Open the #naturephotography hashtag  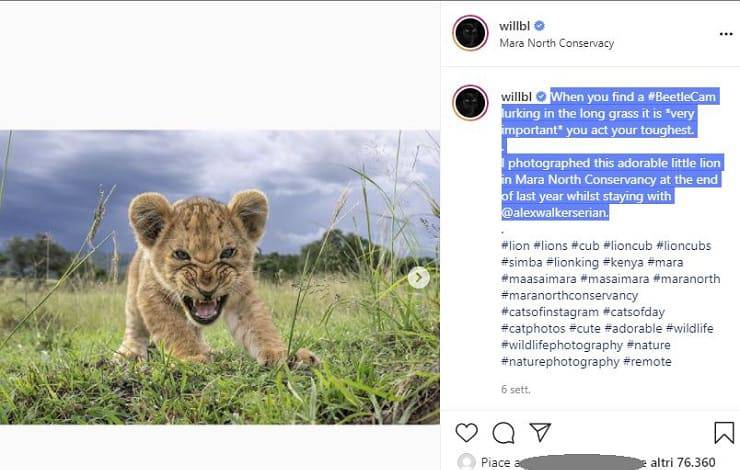coord(560,362)
